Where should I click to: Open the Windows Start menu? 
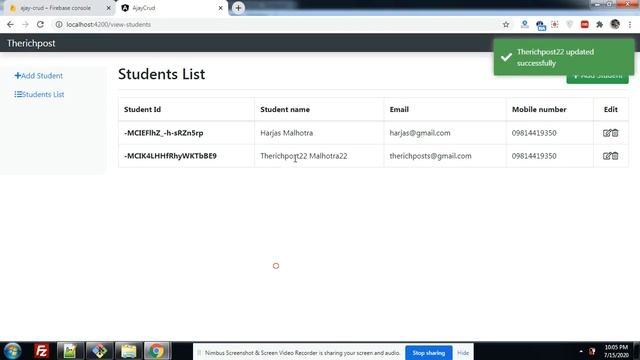click(13, 351)
